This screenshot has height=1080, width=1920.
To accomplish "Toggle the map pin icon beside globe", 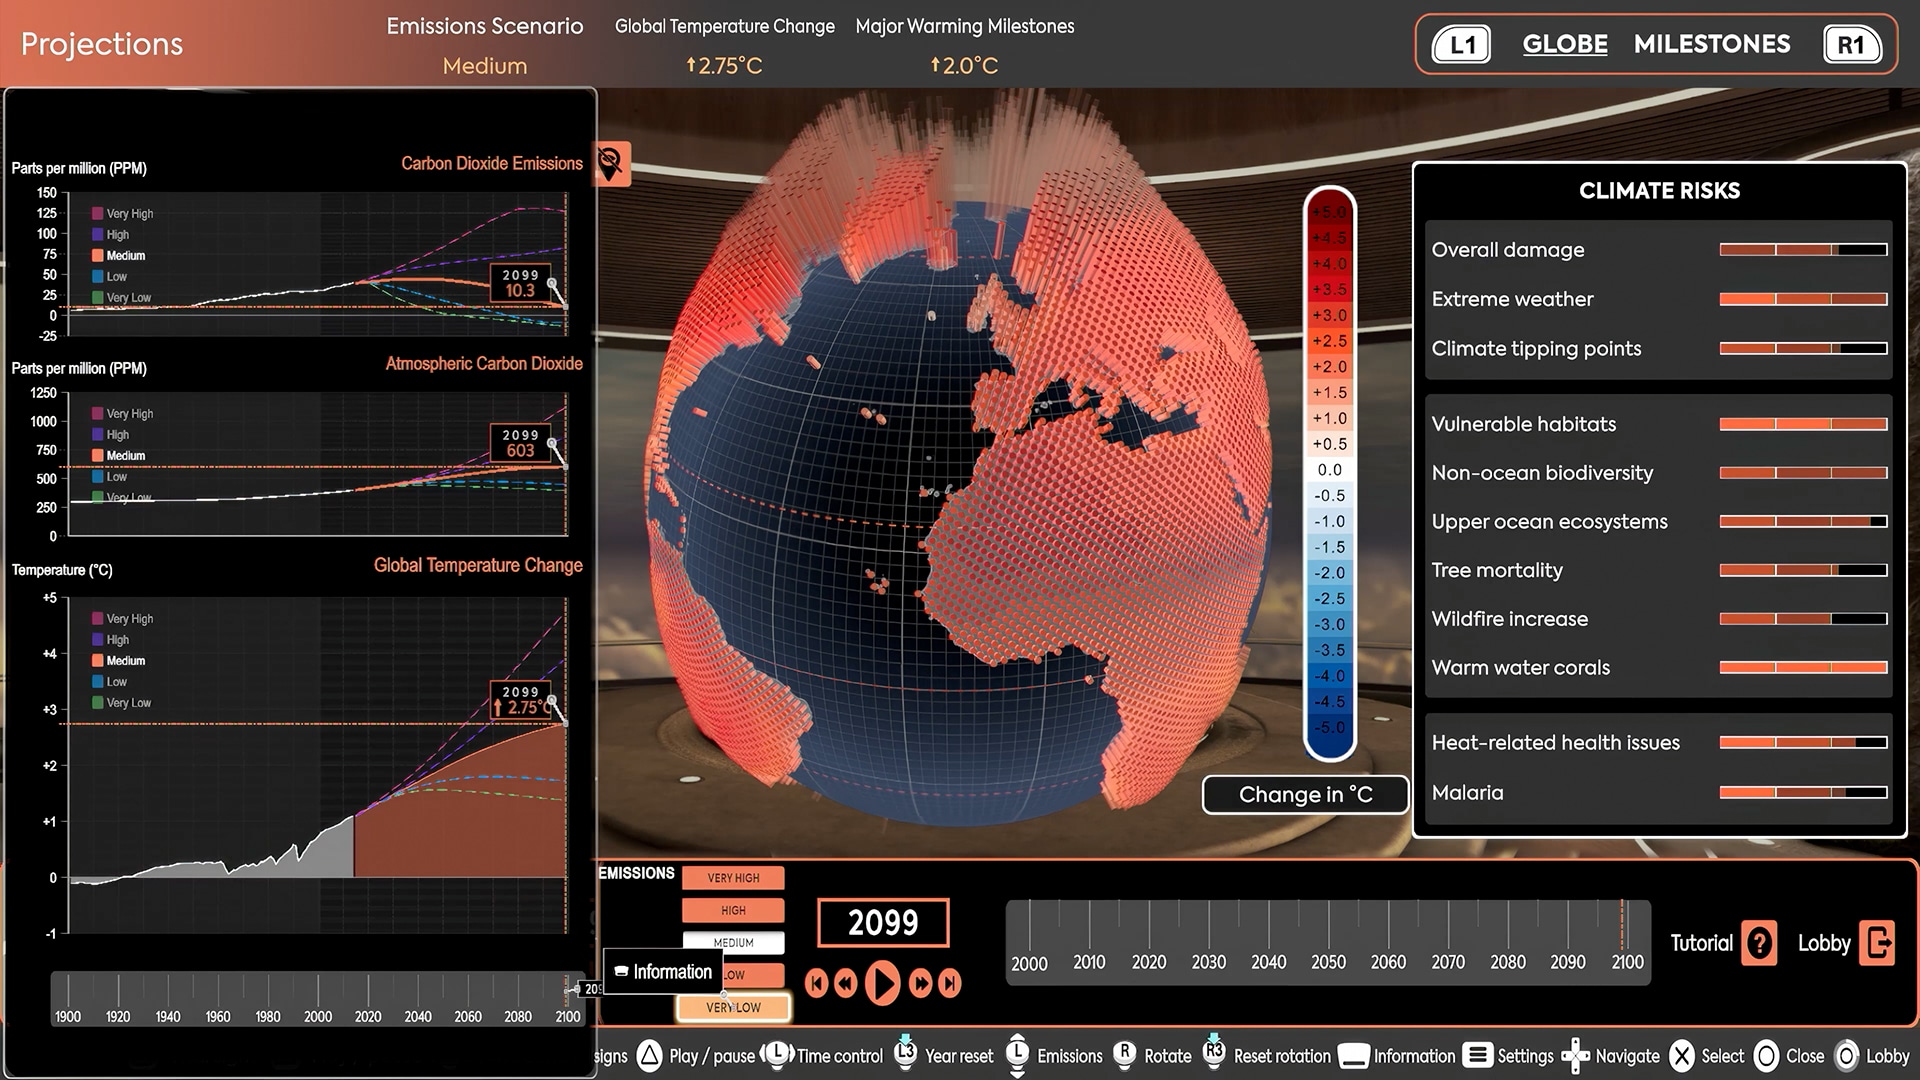I will tap(611, 162).
